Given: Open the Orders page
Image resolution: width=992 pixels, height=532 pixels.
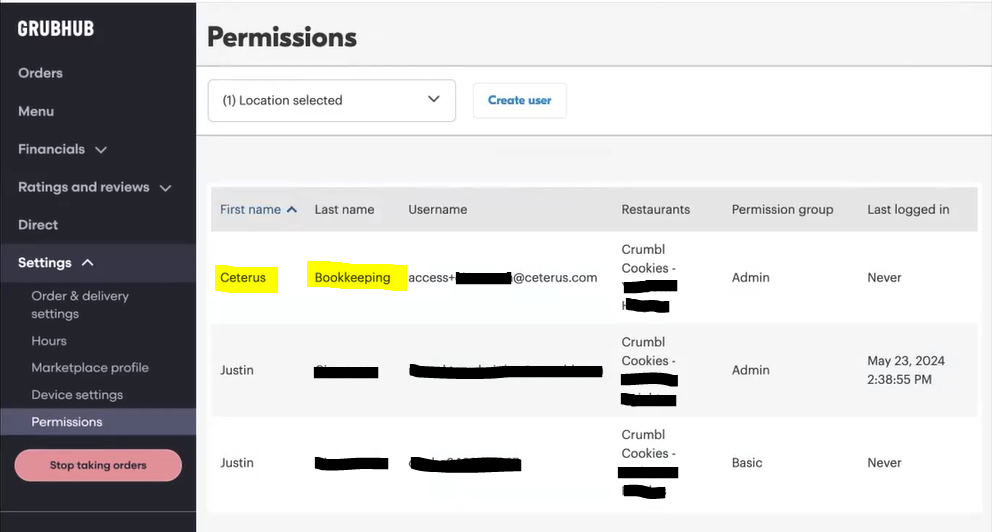Looking at the screenshot, I should click(40, 73).
